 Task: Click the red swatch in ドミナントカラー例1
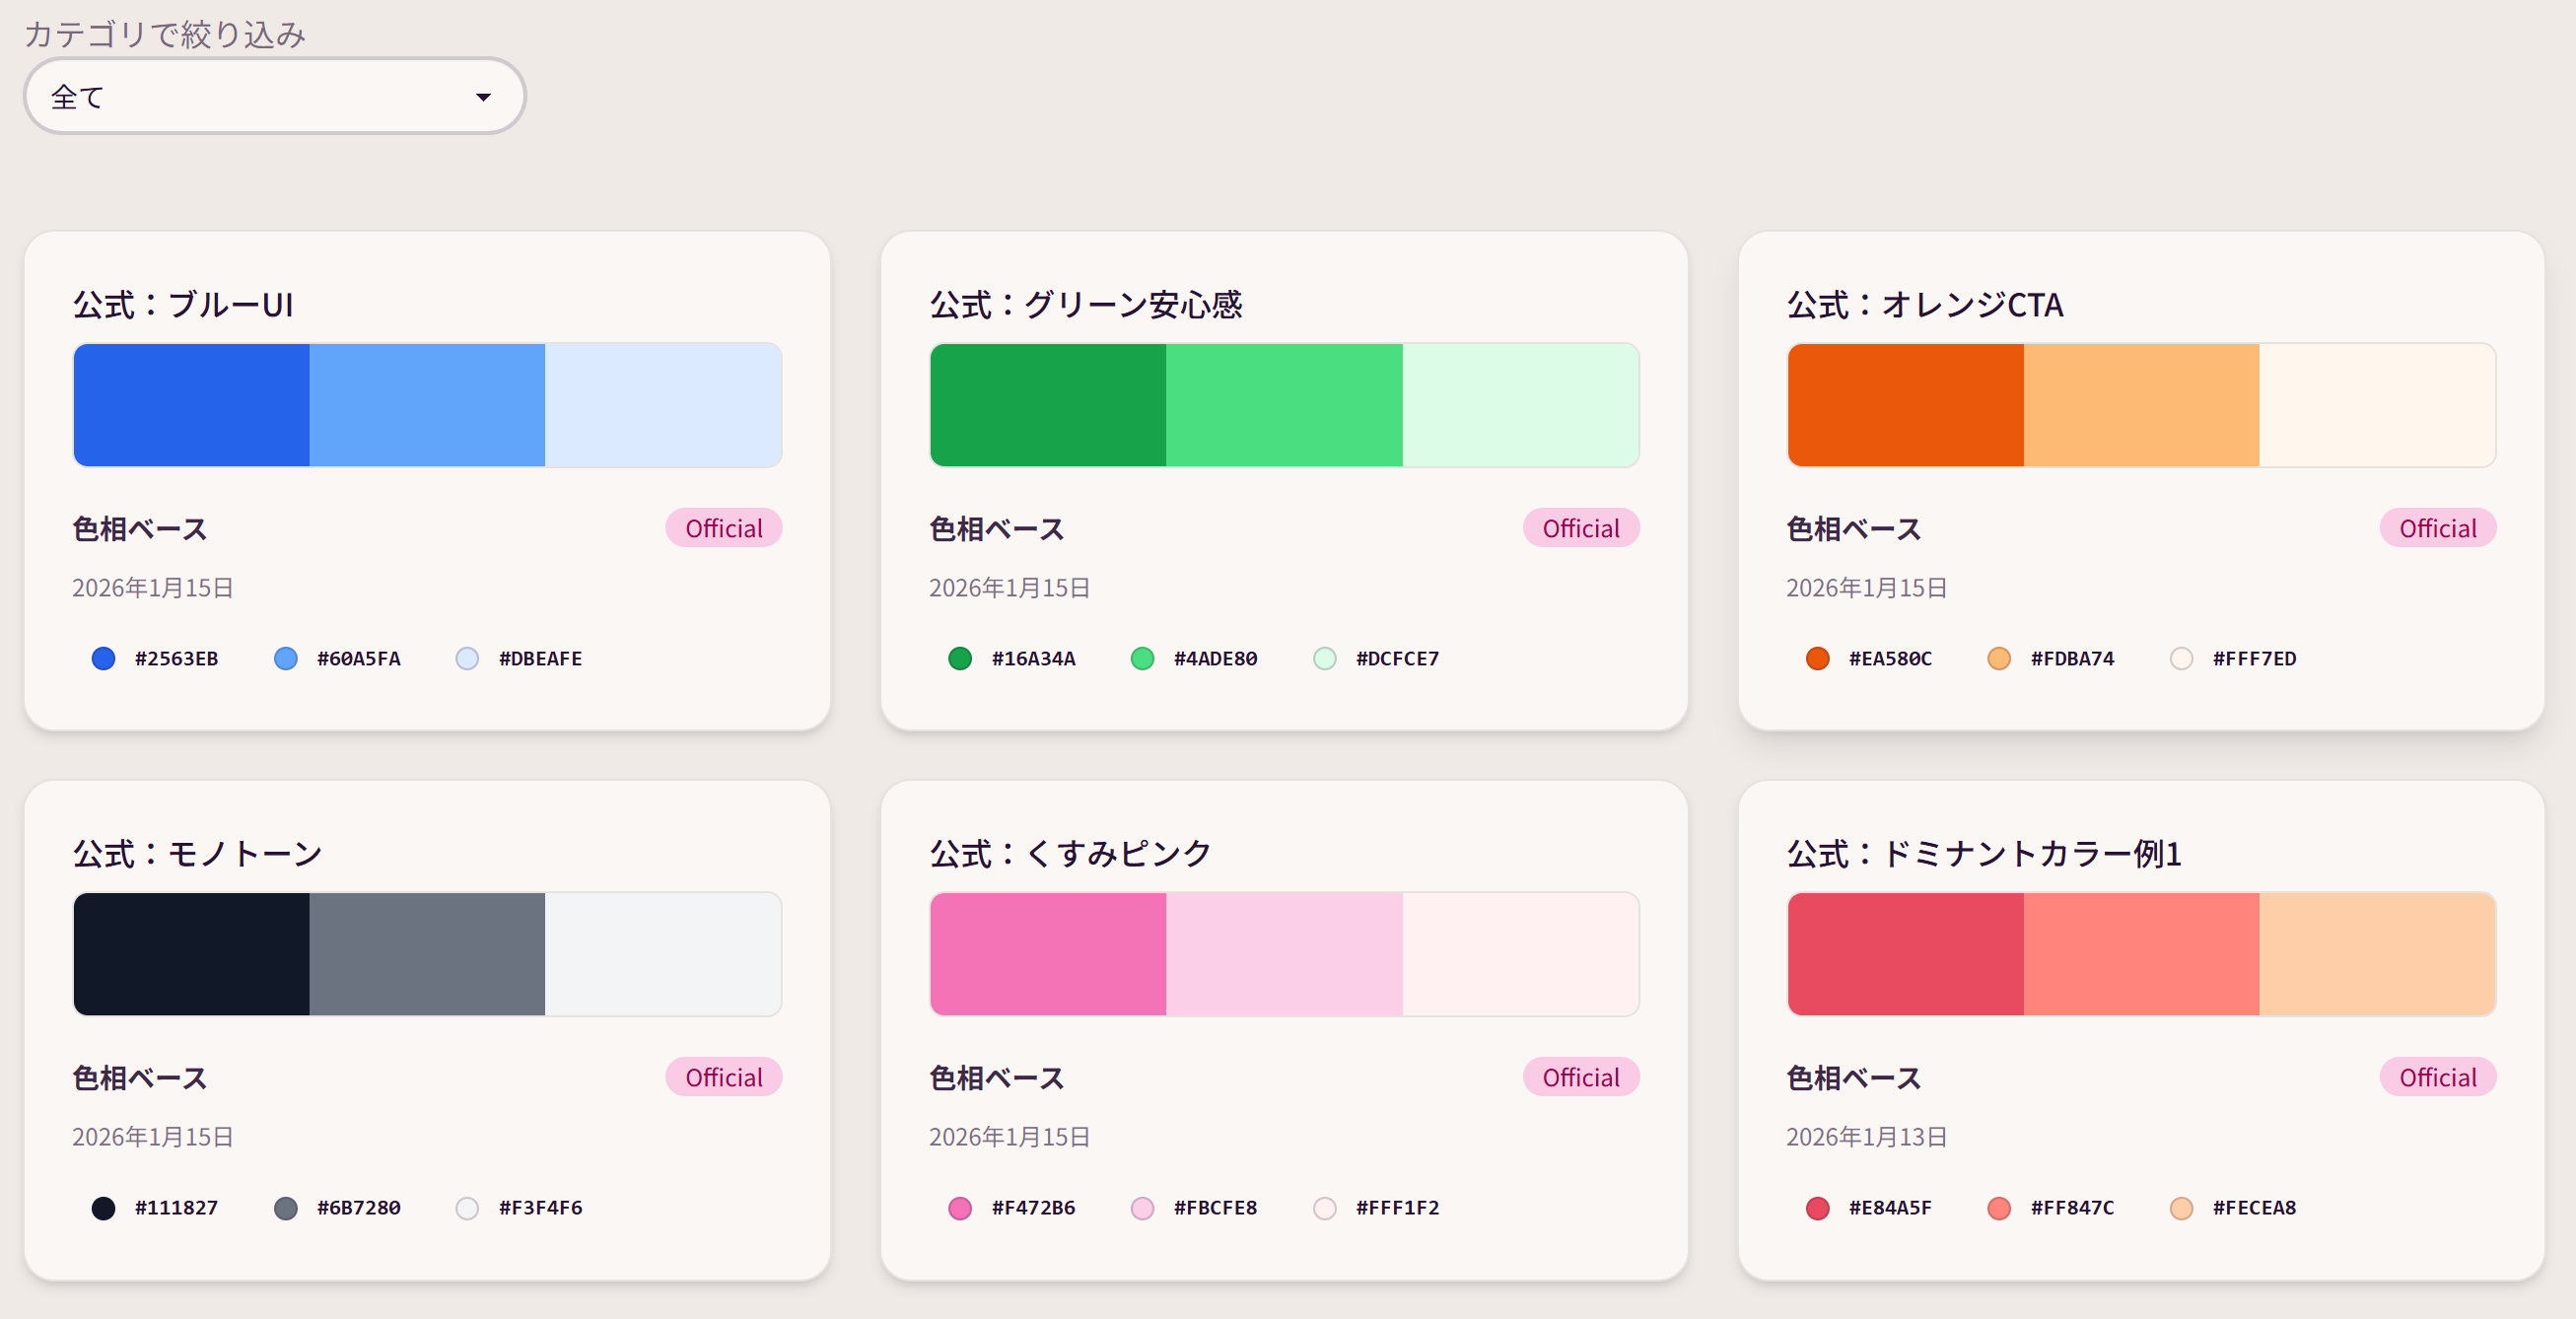(x=1903, y=953)
